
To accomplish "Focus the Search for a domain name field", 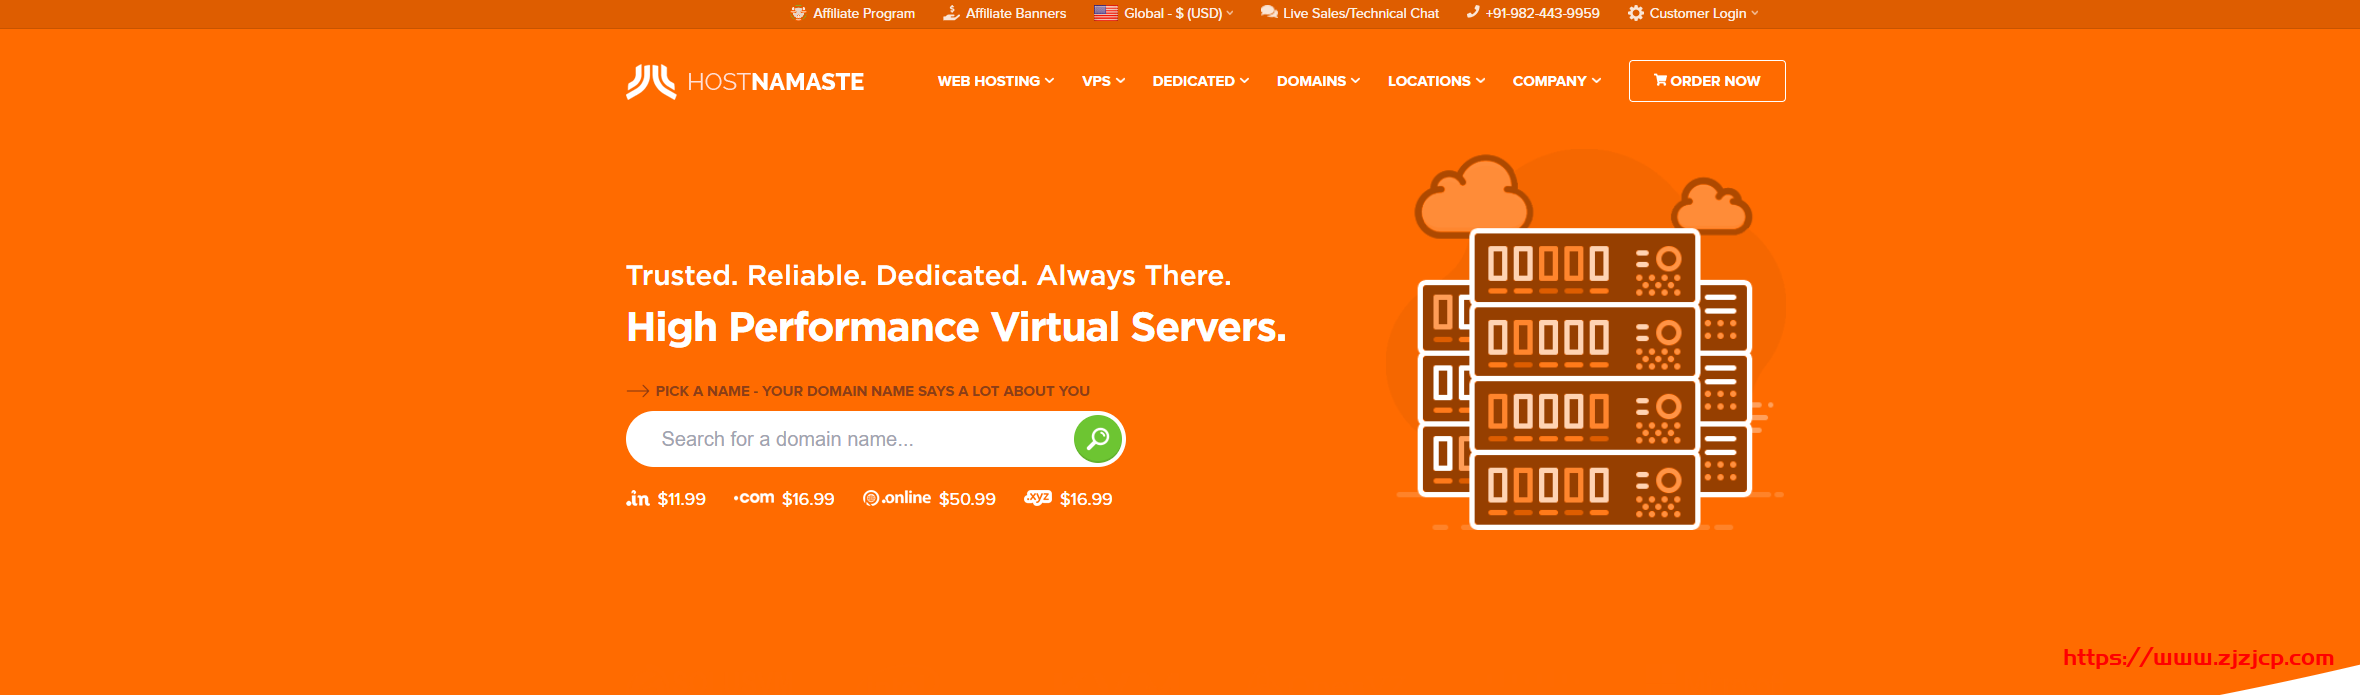I will tap(850, 439).
